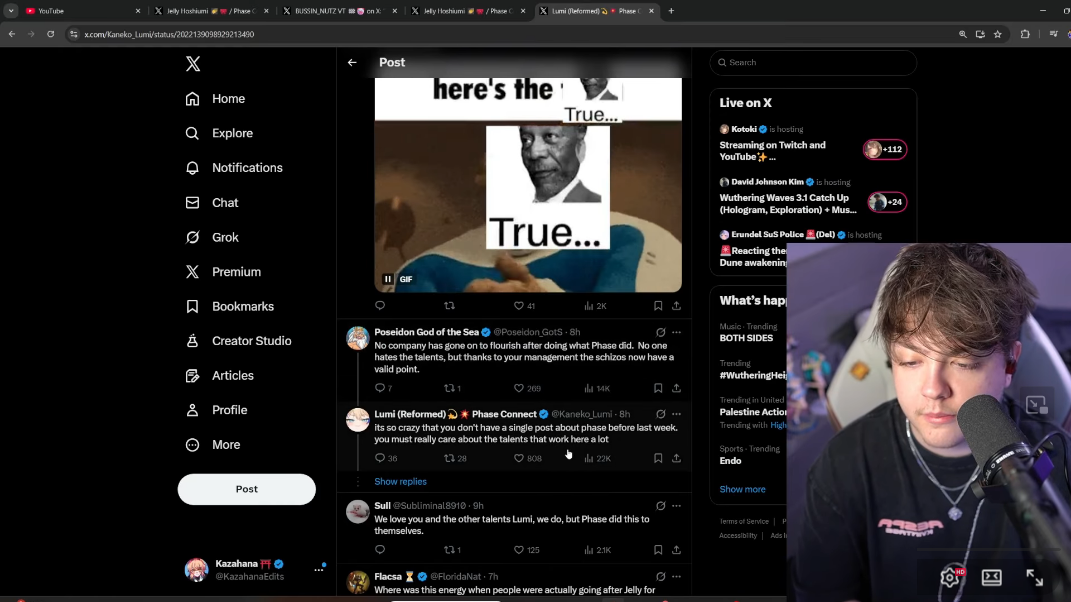
Task: Expand the More menu in sidebar
Action: [x=212, y=445]
